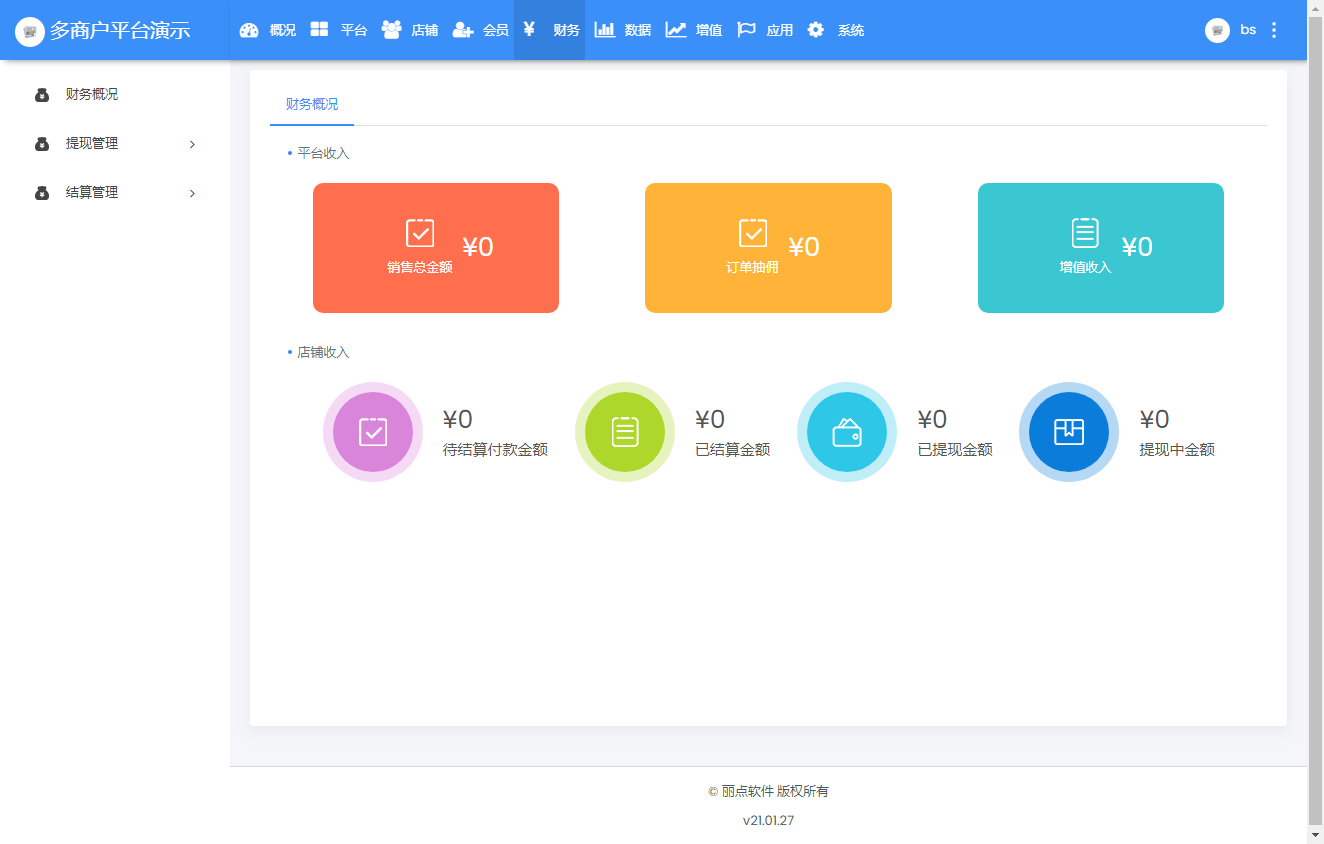Click the user avatar next to bs
The height and width of the screenshot is (844, 1324).
(x=1217, y=30)
